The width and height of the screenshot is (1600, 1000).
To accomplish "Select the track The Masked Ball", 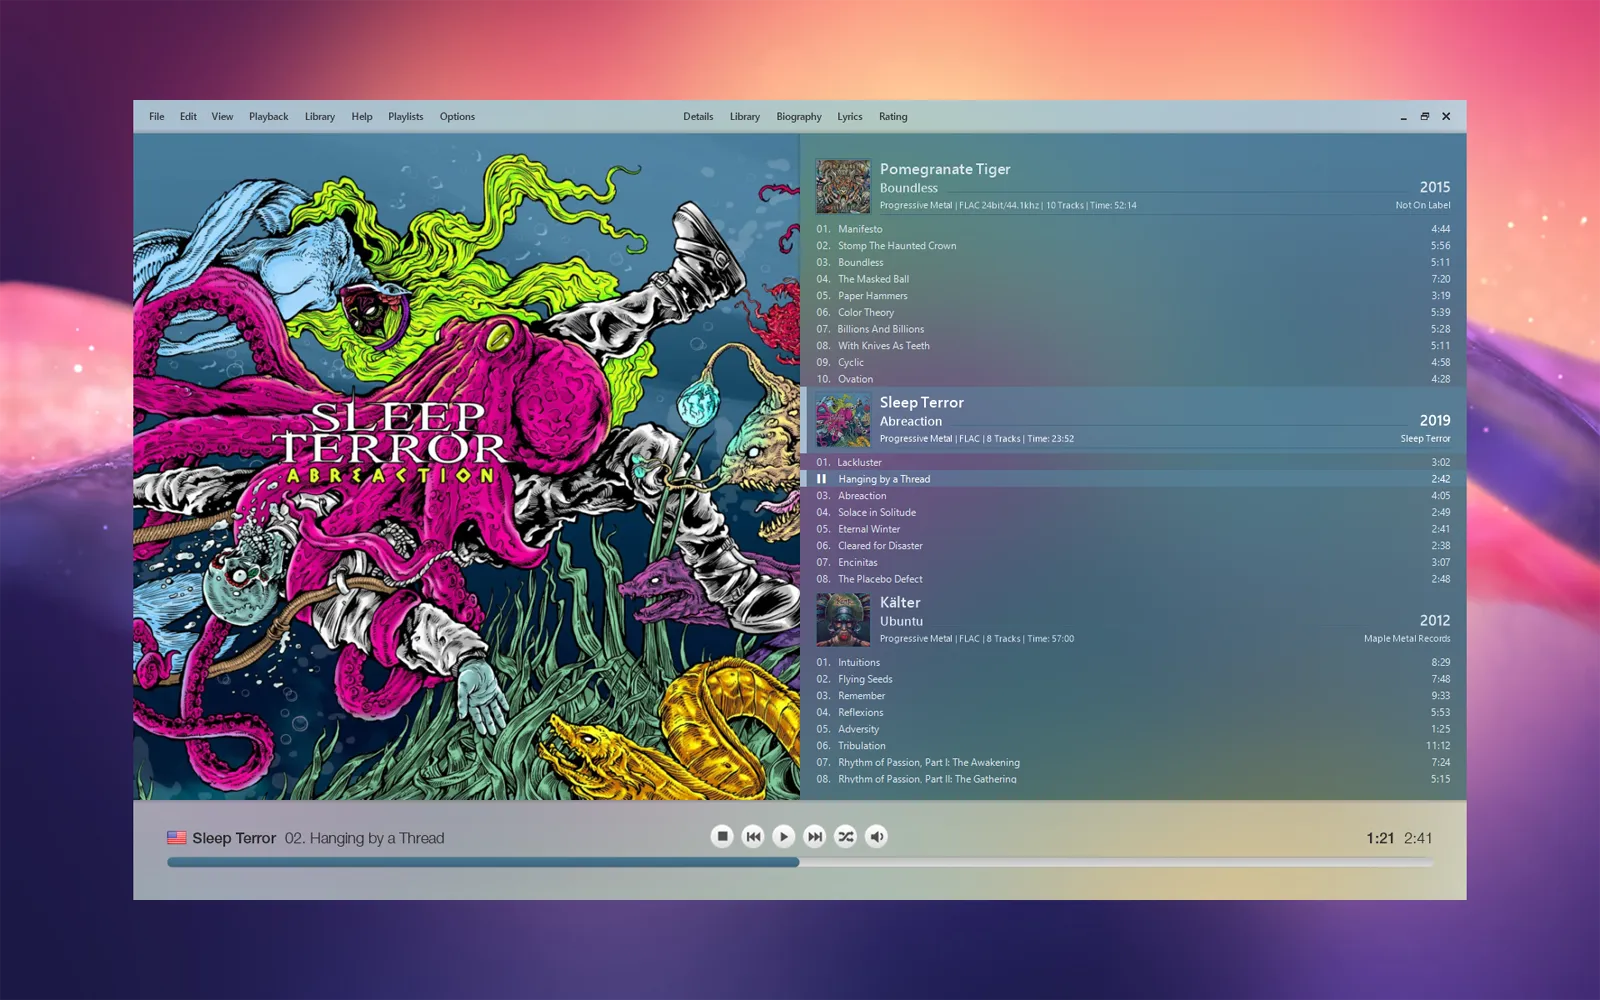I will 1133,279.
